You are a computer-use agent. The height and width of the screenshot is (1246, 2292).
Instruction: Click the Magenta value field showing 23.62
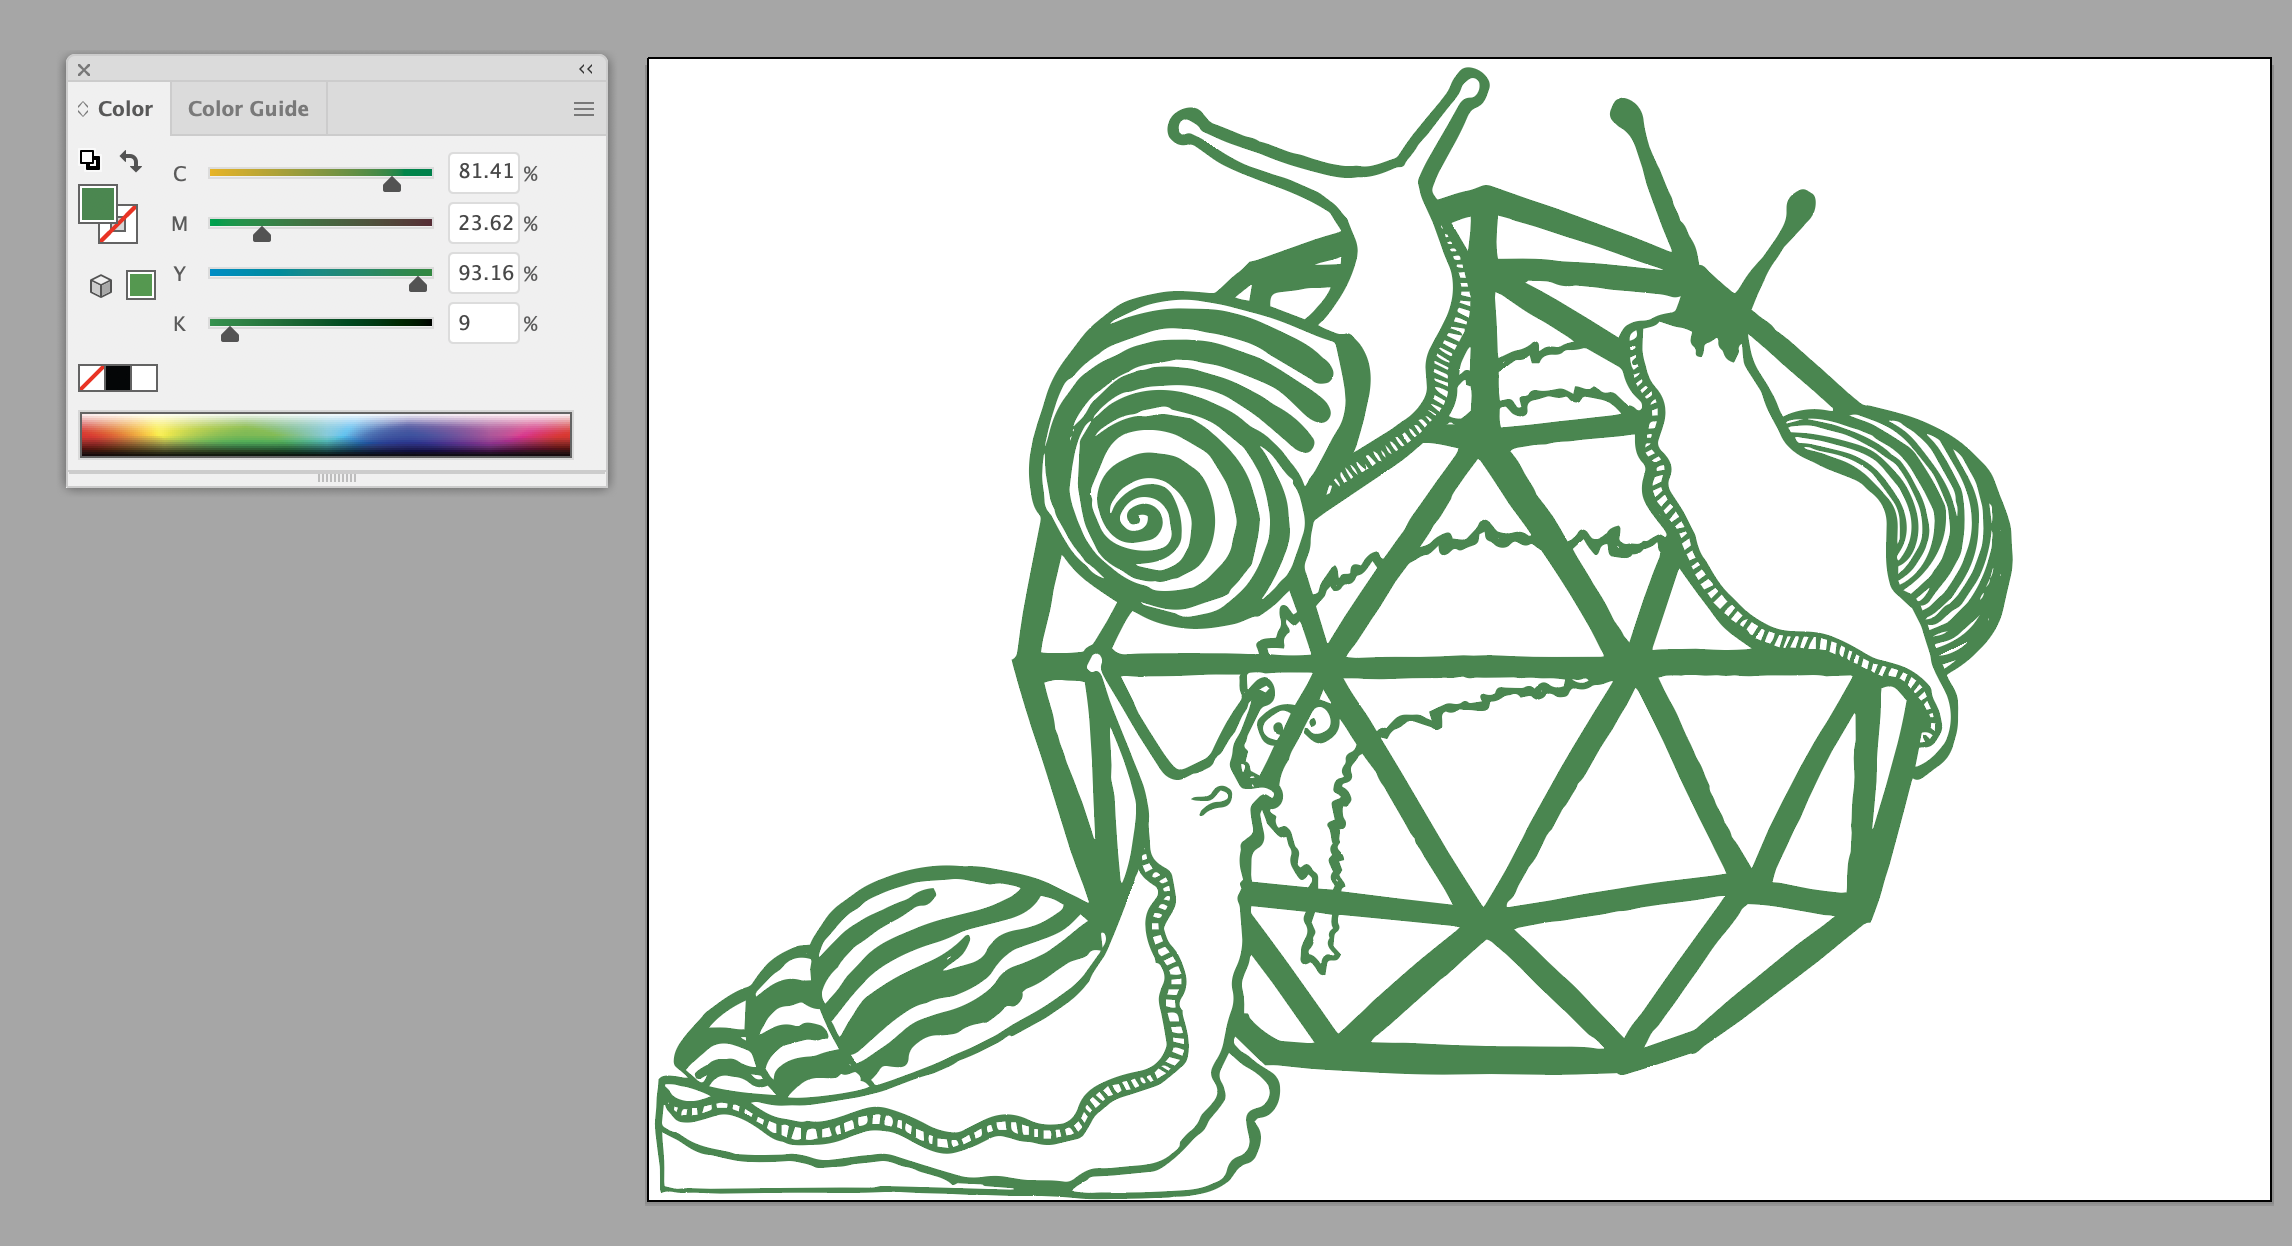click(x=484, y=223)
